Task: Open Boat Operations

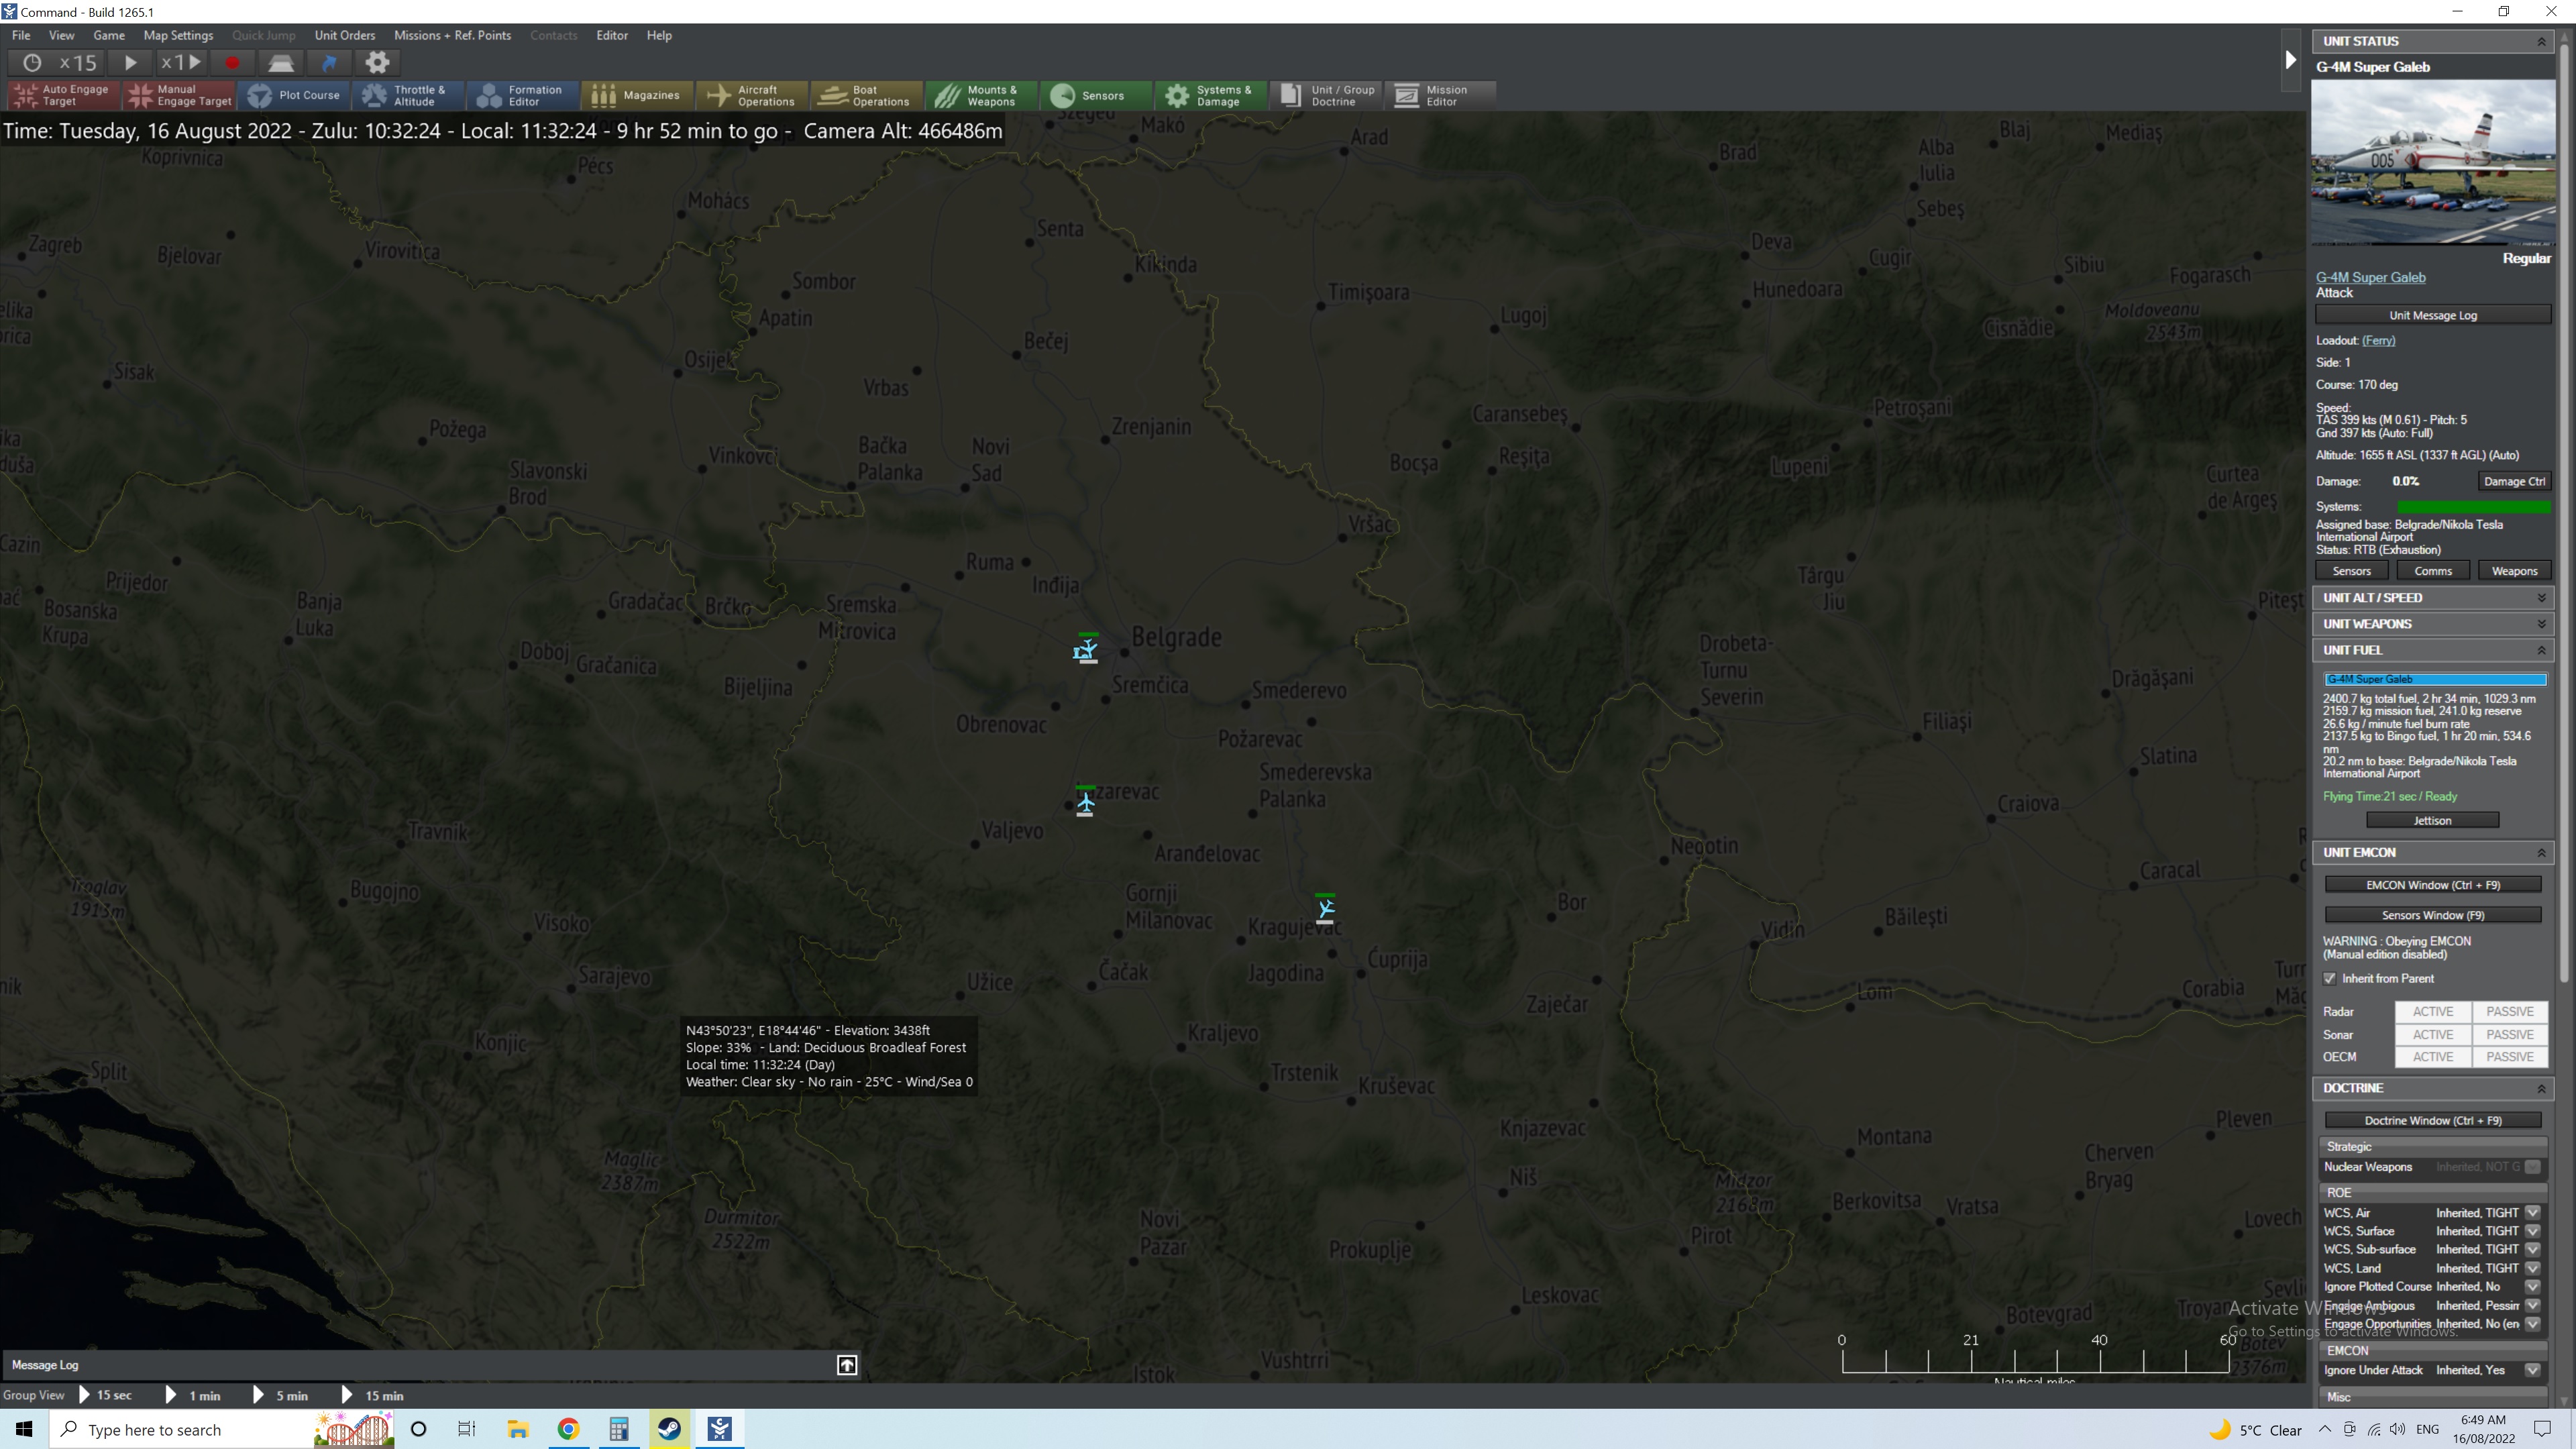Action: 866,95
